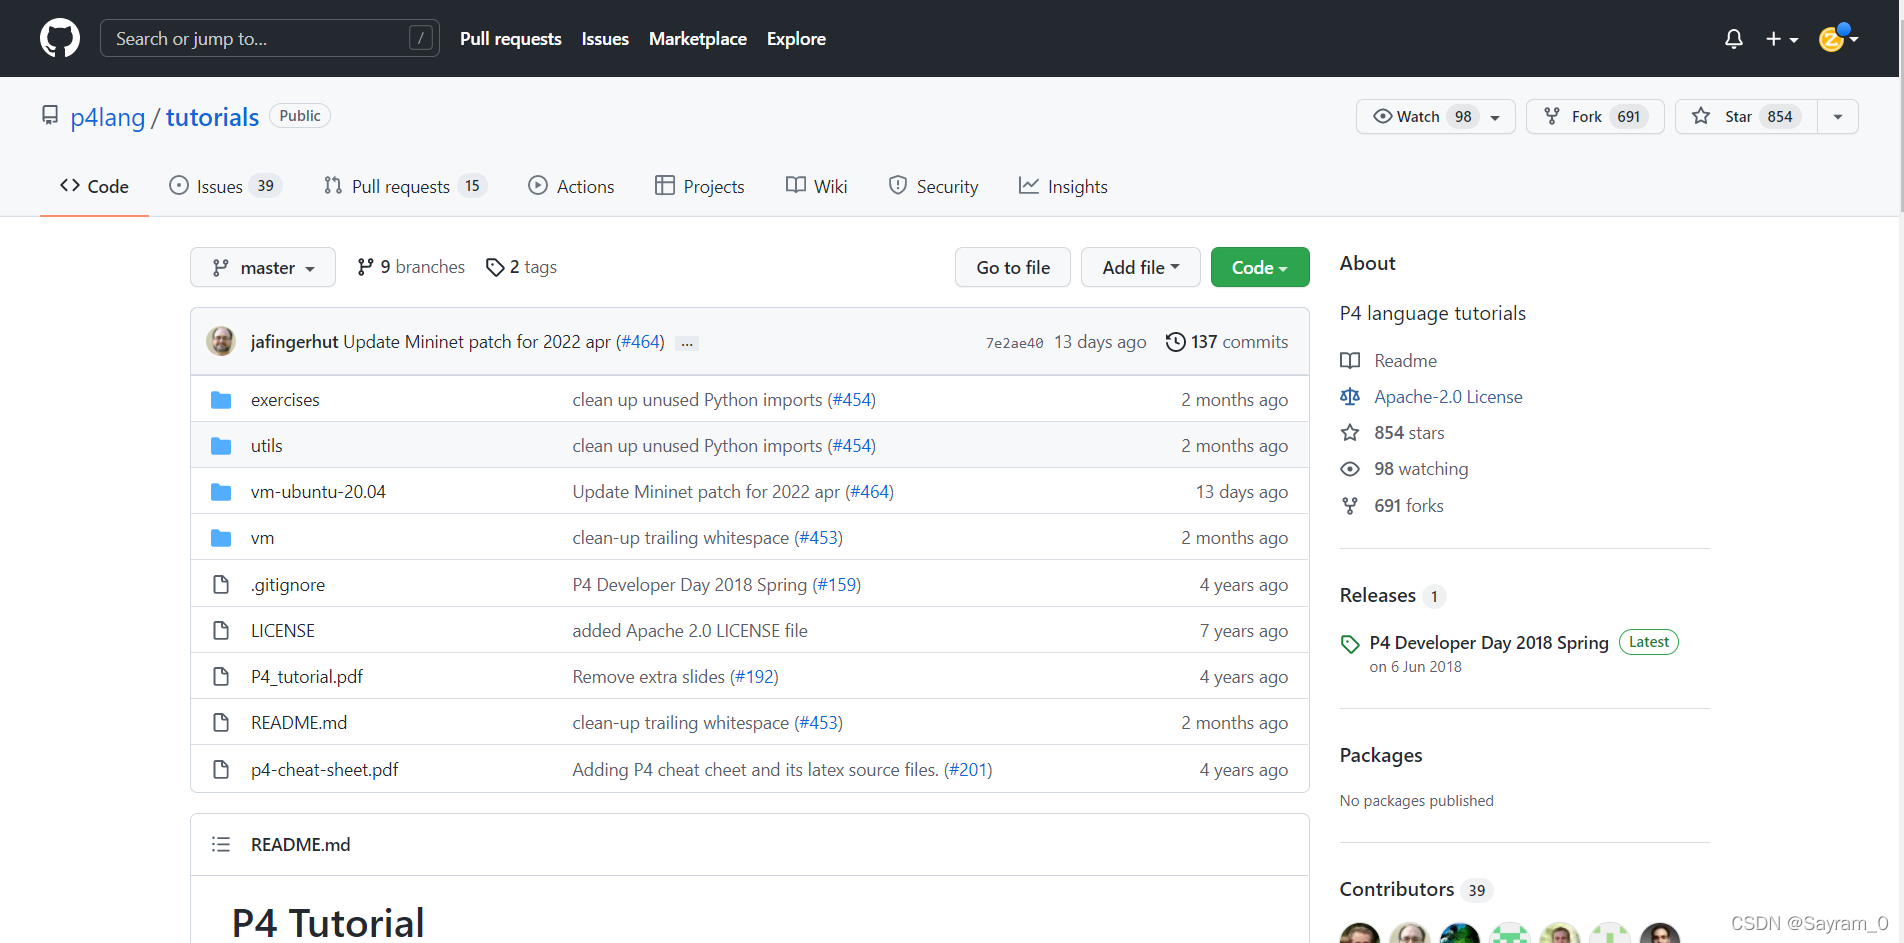Switch to the Issues tab

click(225, 186)
